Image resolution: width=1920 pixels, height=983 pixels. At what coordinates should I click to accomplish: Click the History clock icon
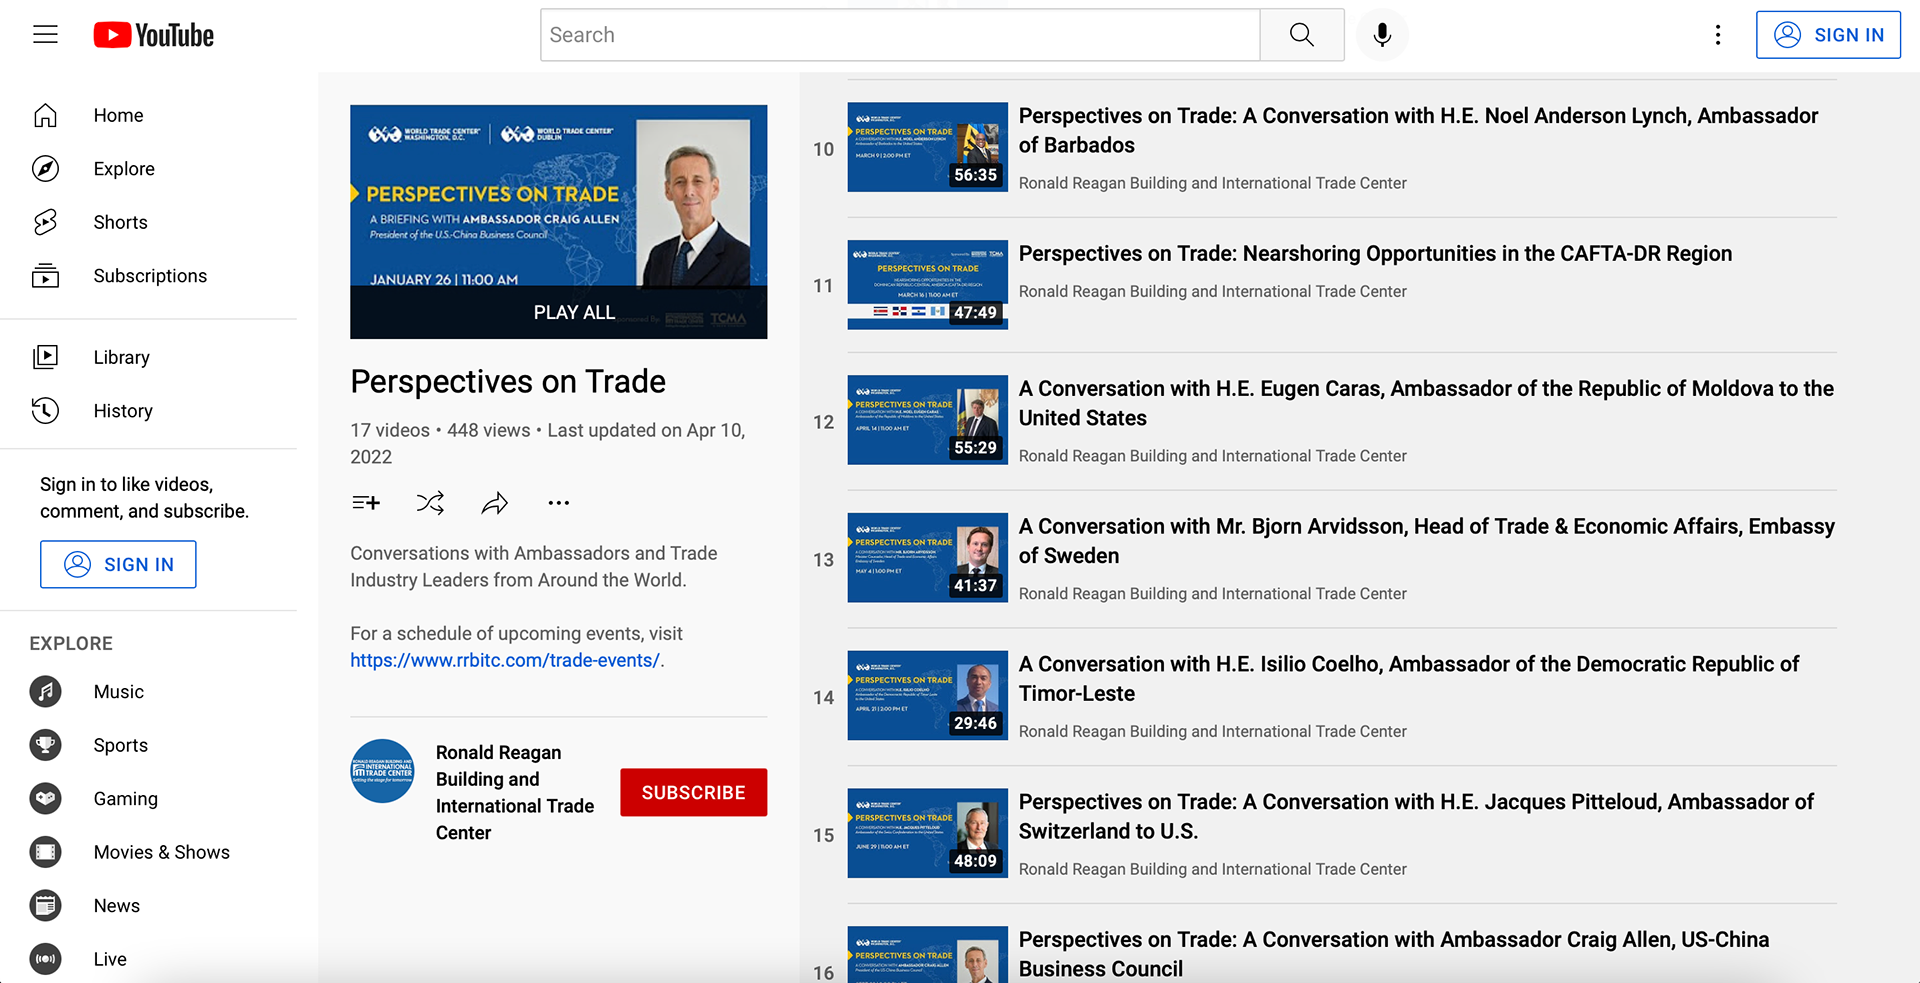pos(45,410)
